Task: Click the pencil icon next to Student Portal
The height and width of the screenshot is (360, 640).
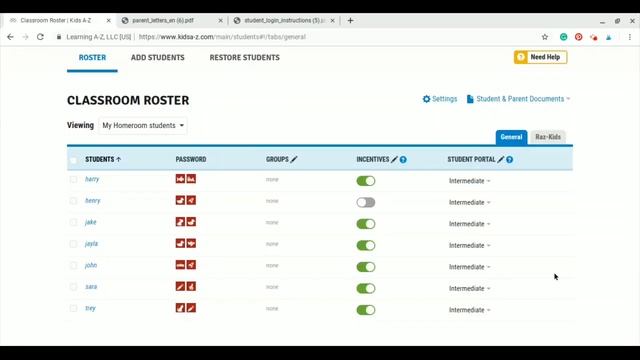Action: tap(500, 159)
